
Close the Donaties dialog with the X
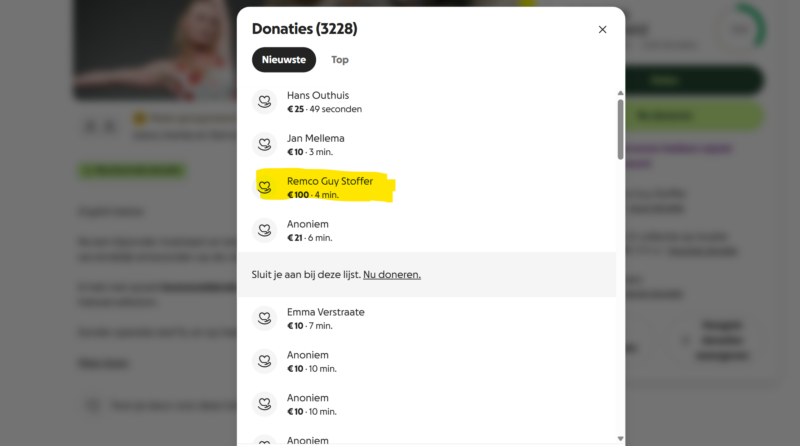[x=603, y=30]
